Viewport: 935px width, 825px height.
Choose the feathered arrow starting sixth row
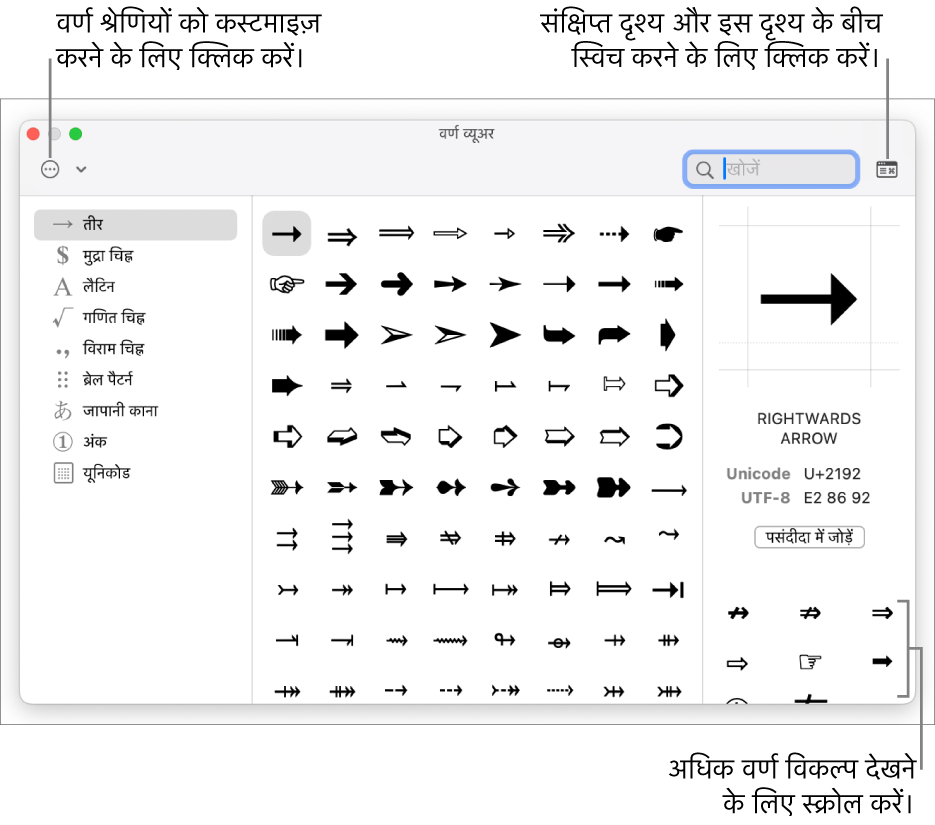287,488
